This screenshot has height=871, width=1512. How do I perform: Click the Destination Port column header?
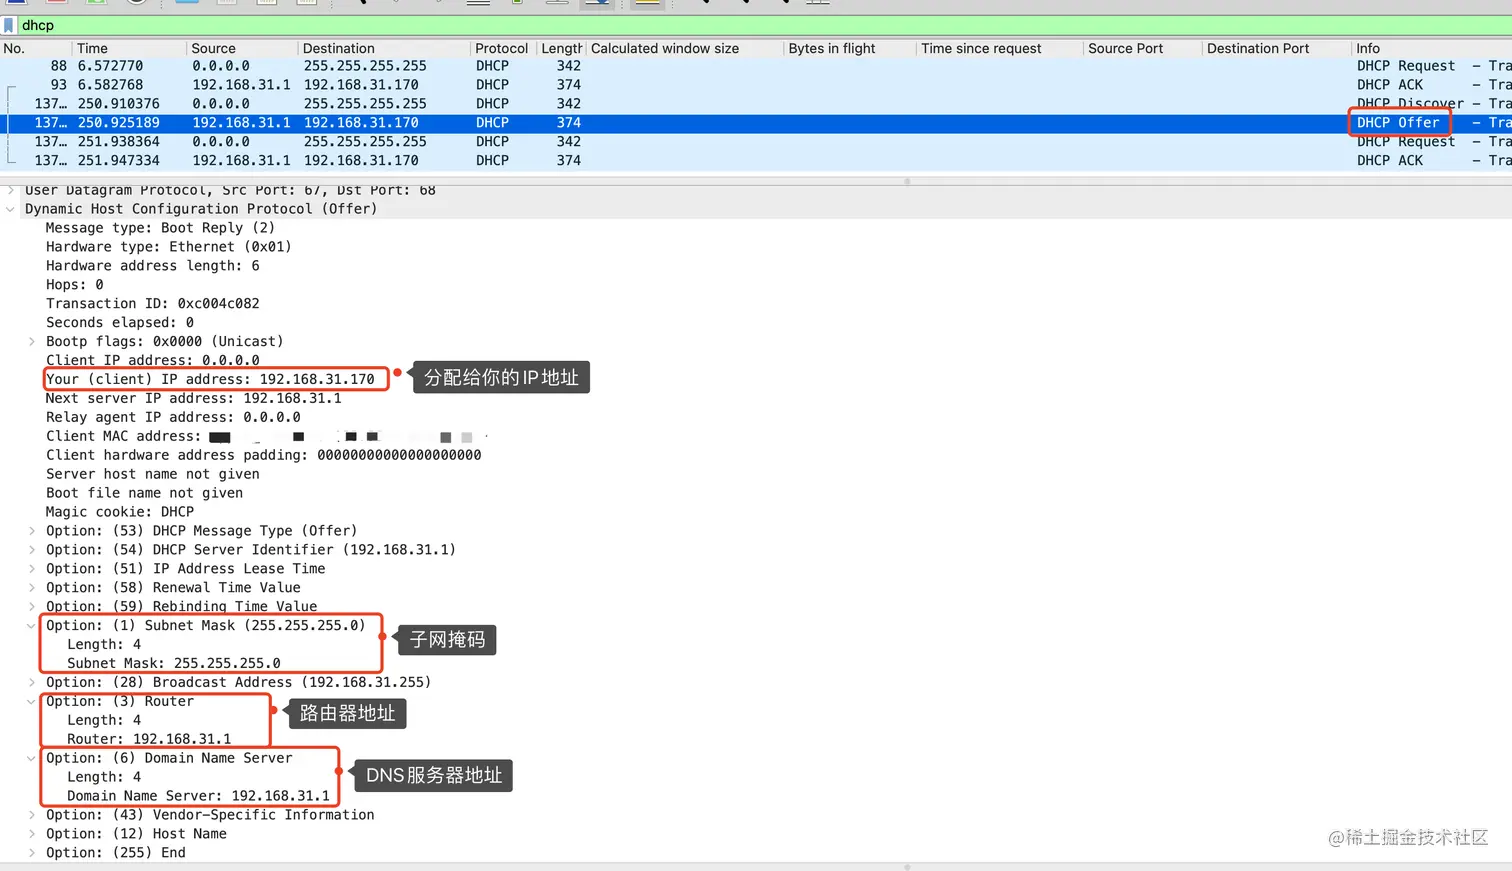coord(1276,48)
